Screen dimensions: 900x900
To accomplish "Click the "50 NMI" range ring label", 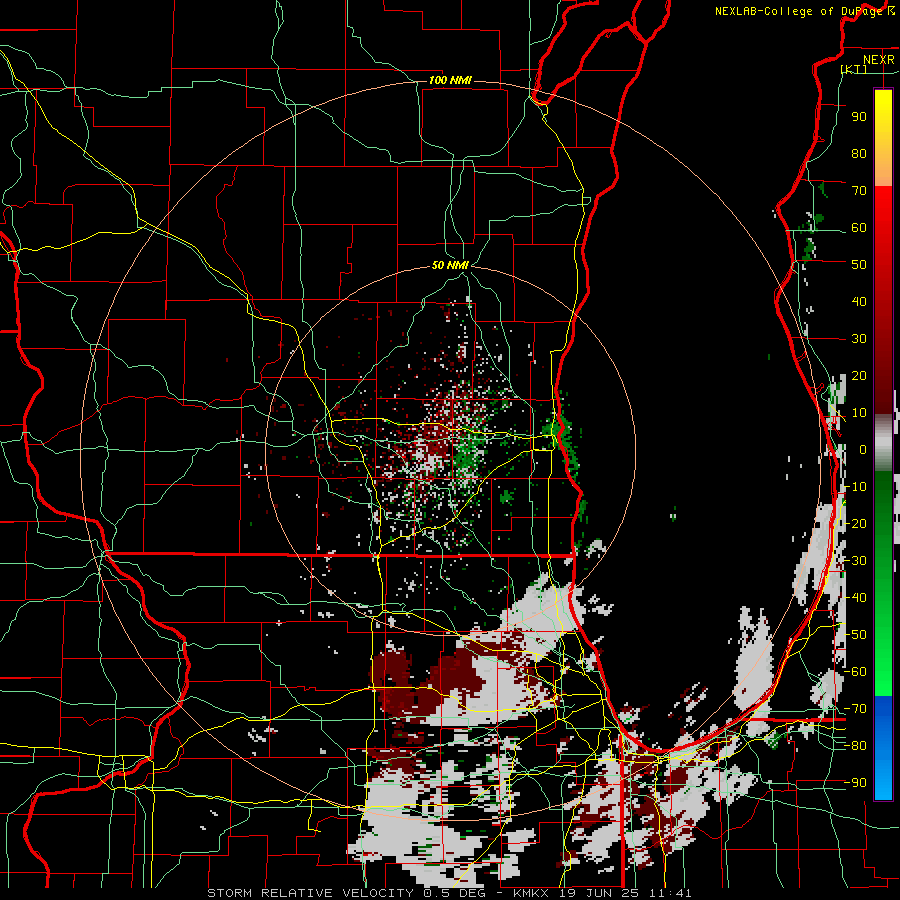I will pos(450,265).
